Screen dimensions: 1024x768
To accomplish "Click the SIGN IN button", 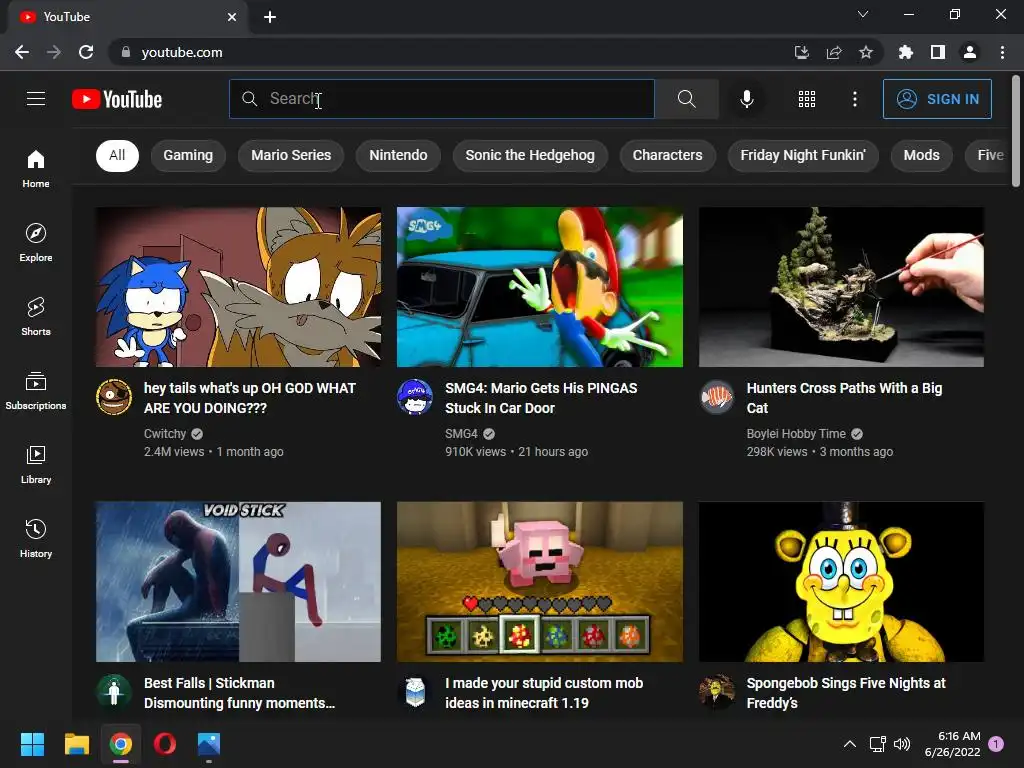I will pos(937,99).
